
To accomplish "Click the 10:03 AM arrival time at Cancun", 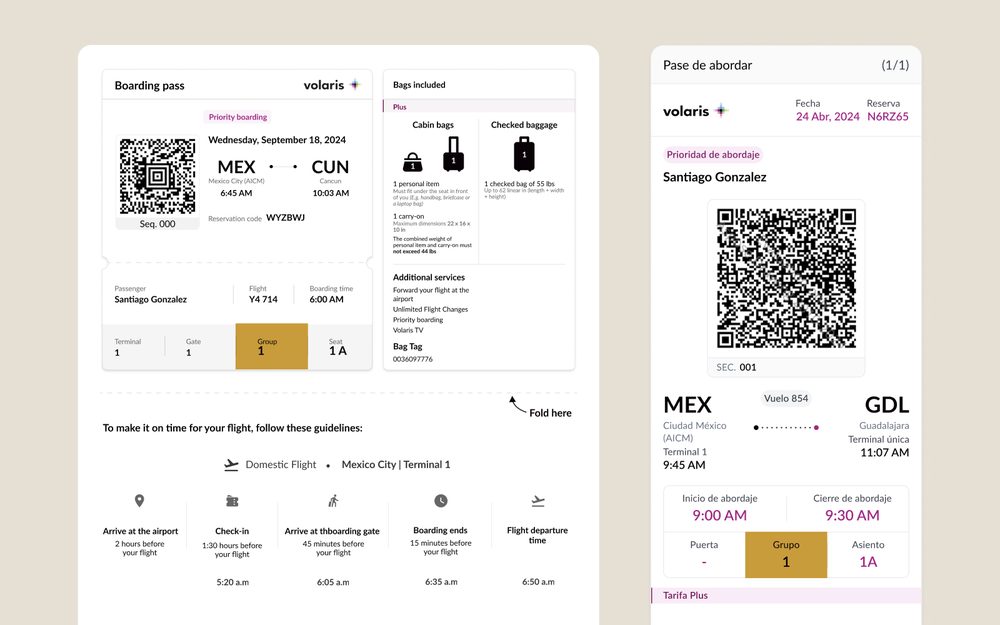I will pos(330,193).
